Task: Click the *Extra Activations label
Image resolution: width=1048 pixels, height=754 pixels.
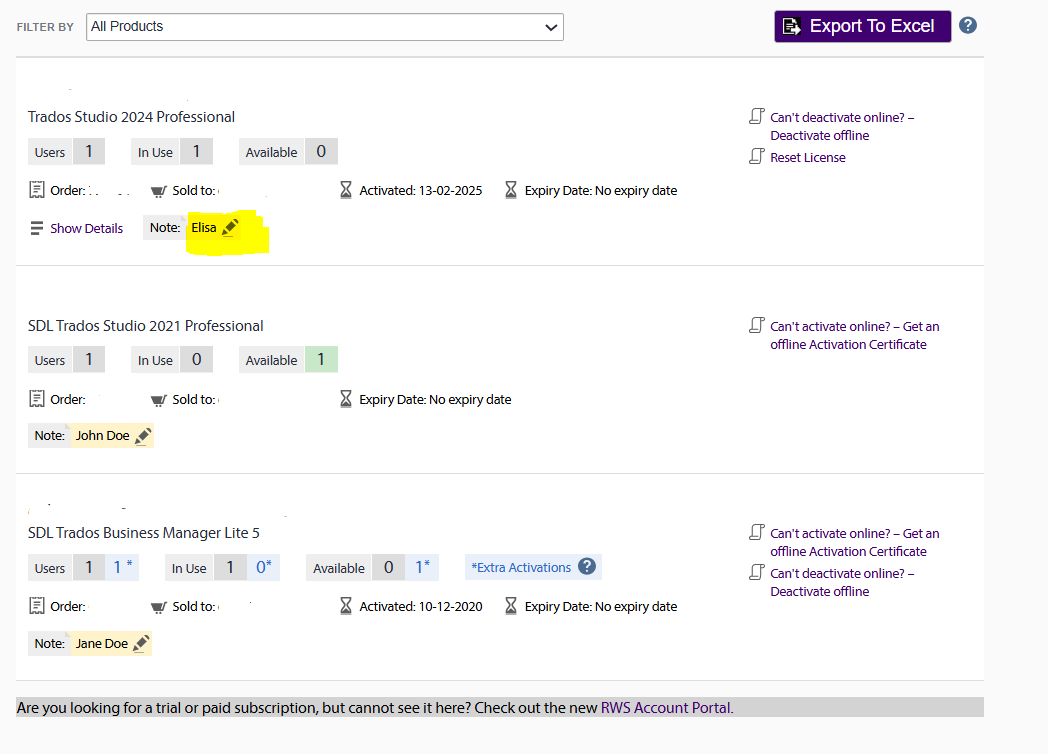Action: [521, 567]
